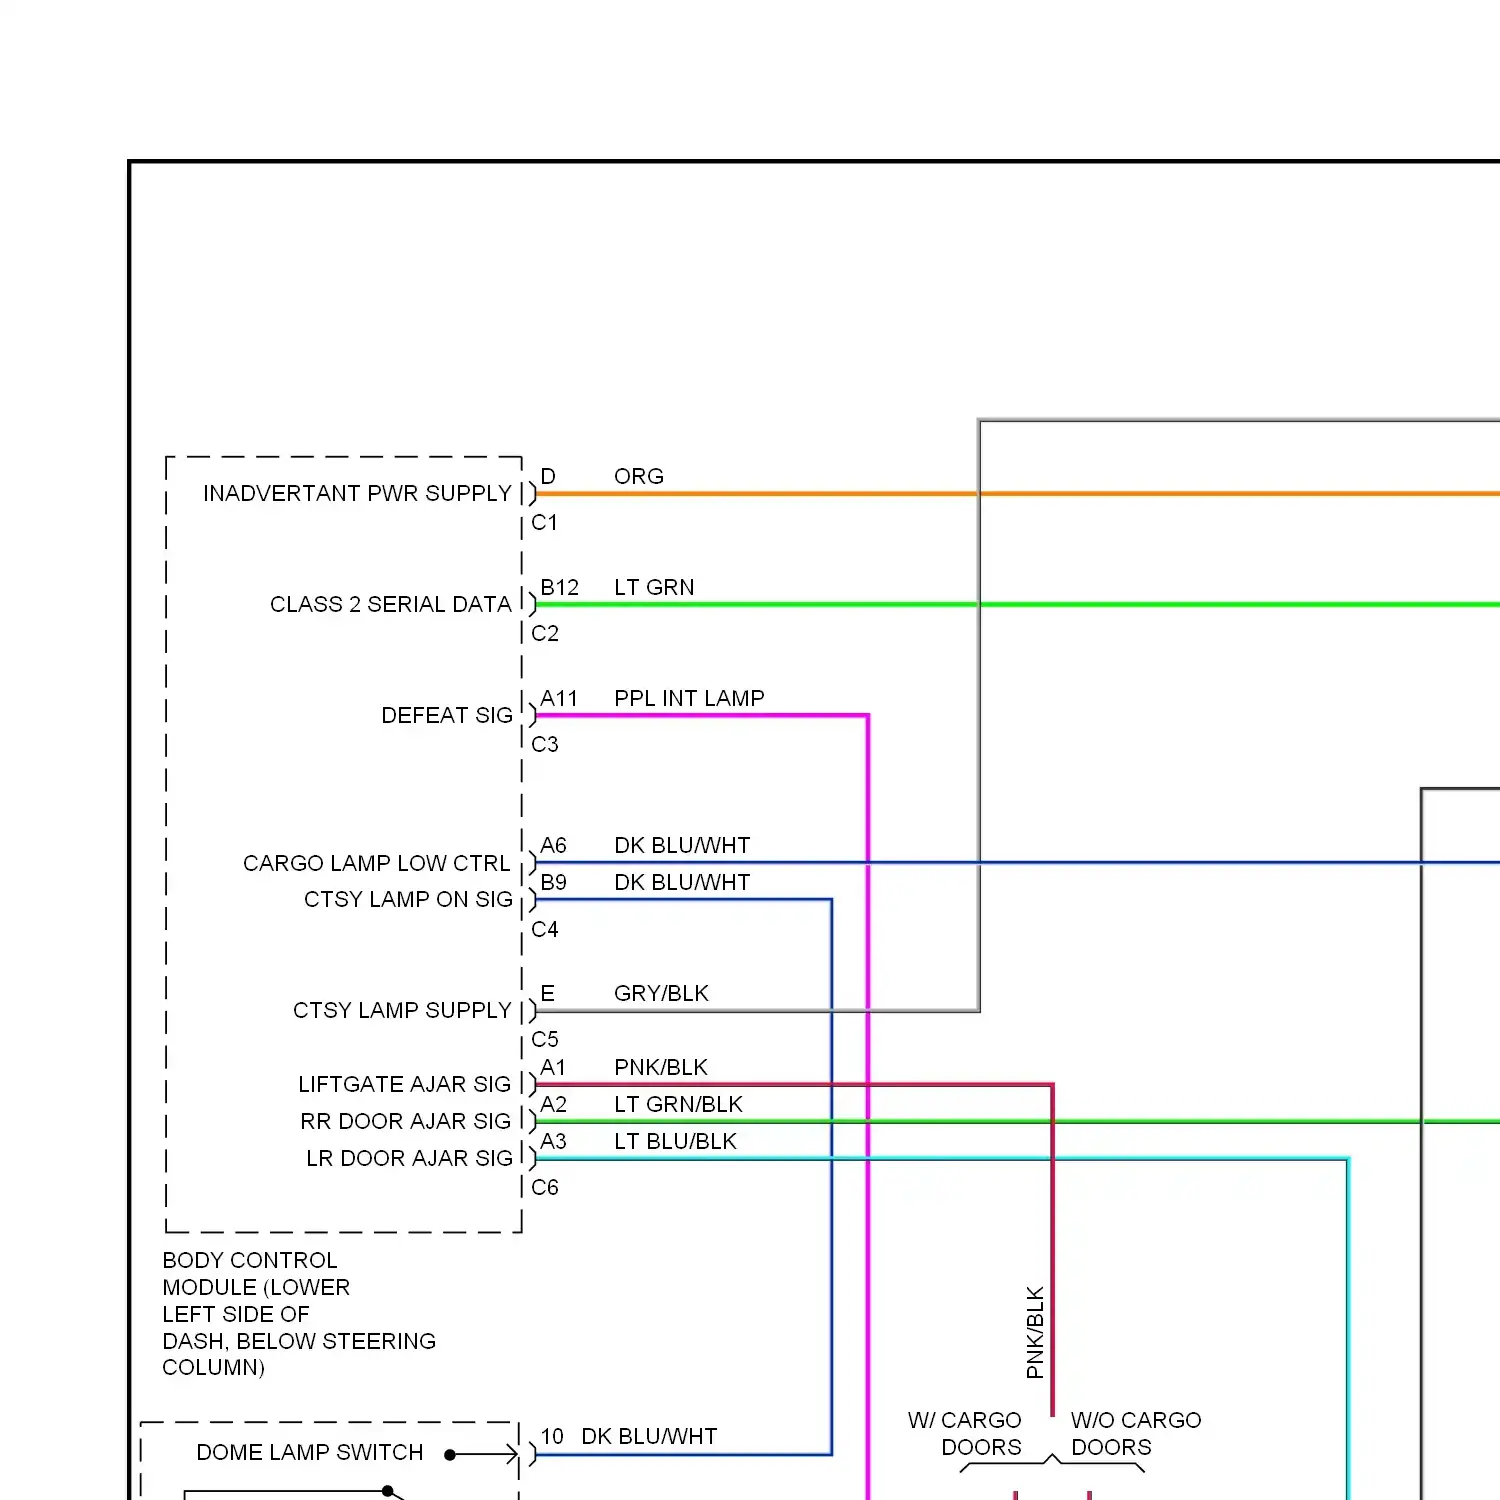
Task: Select pin label B12
Action: [x=560, y=587]
